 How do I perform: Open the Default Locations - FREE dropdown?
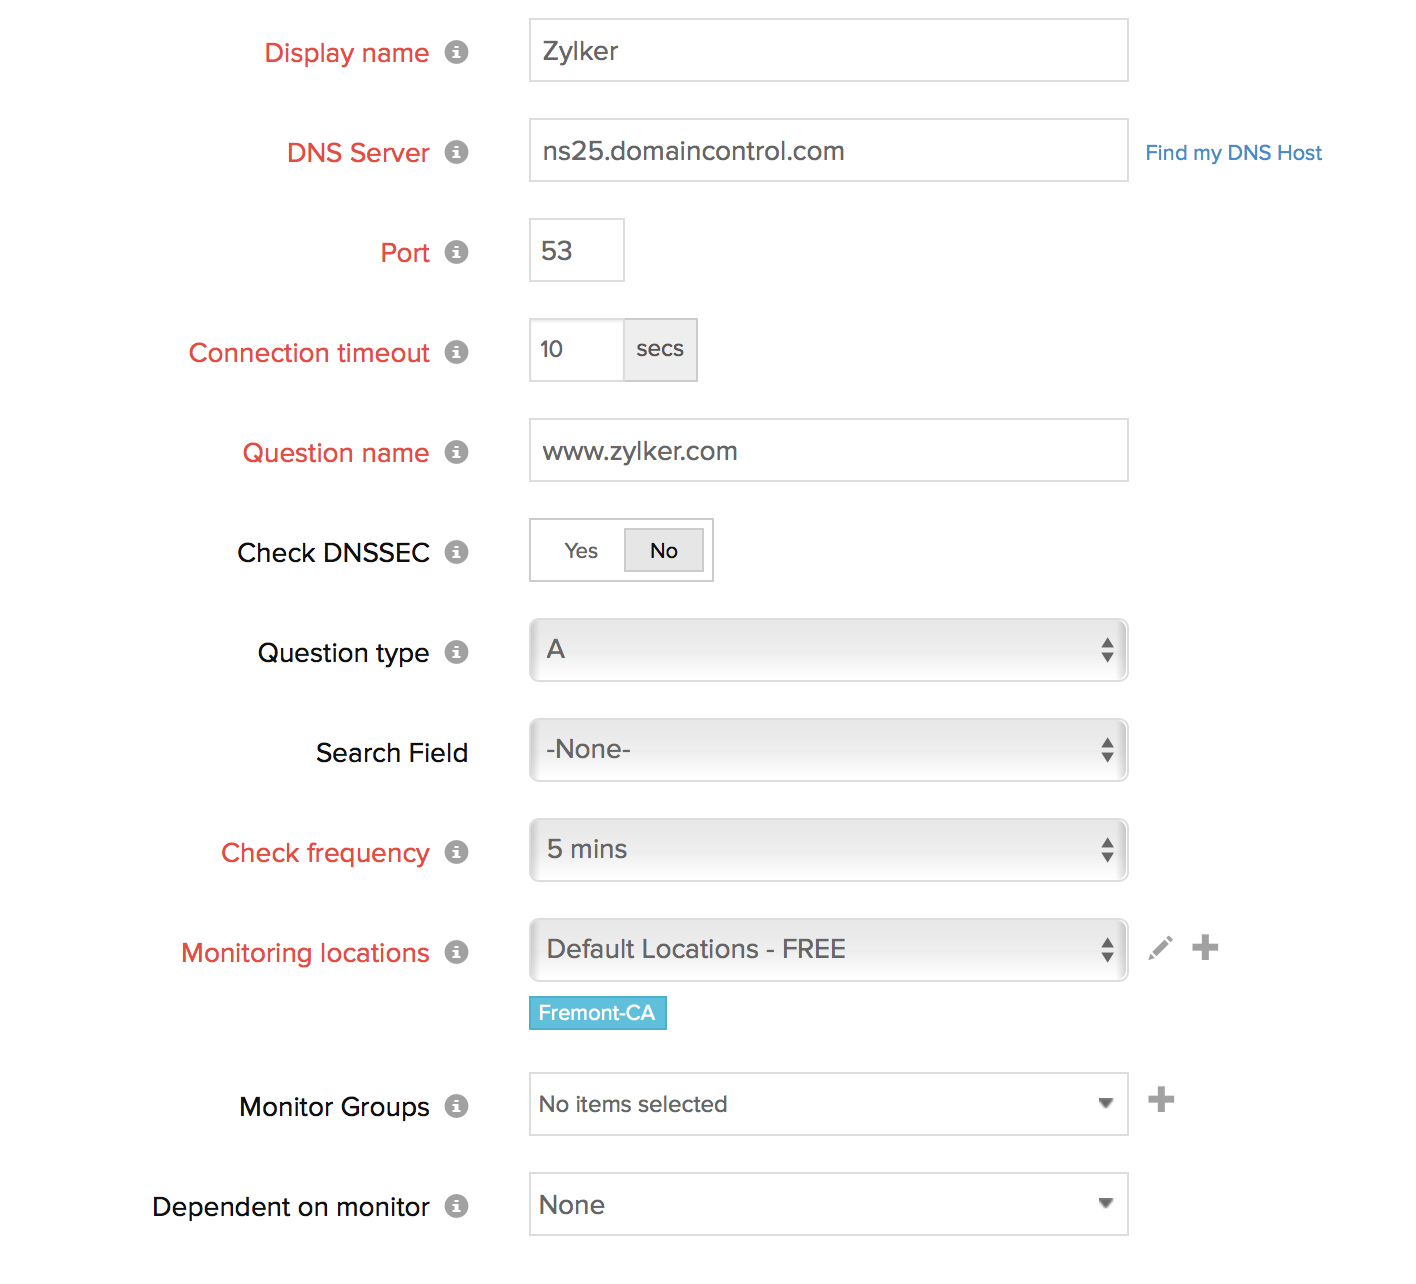(x=828, y=950)
